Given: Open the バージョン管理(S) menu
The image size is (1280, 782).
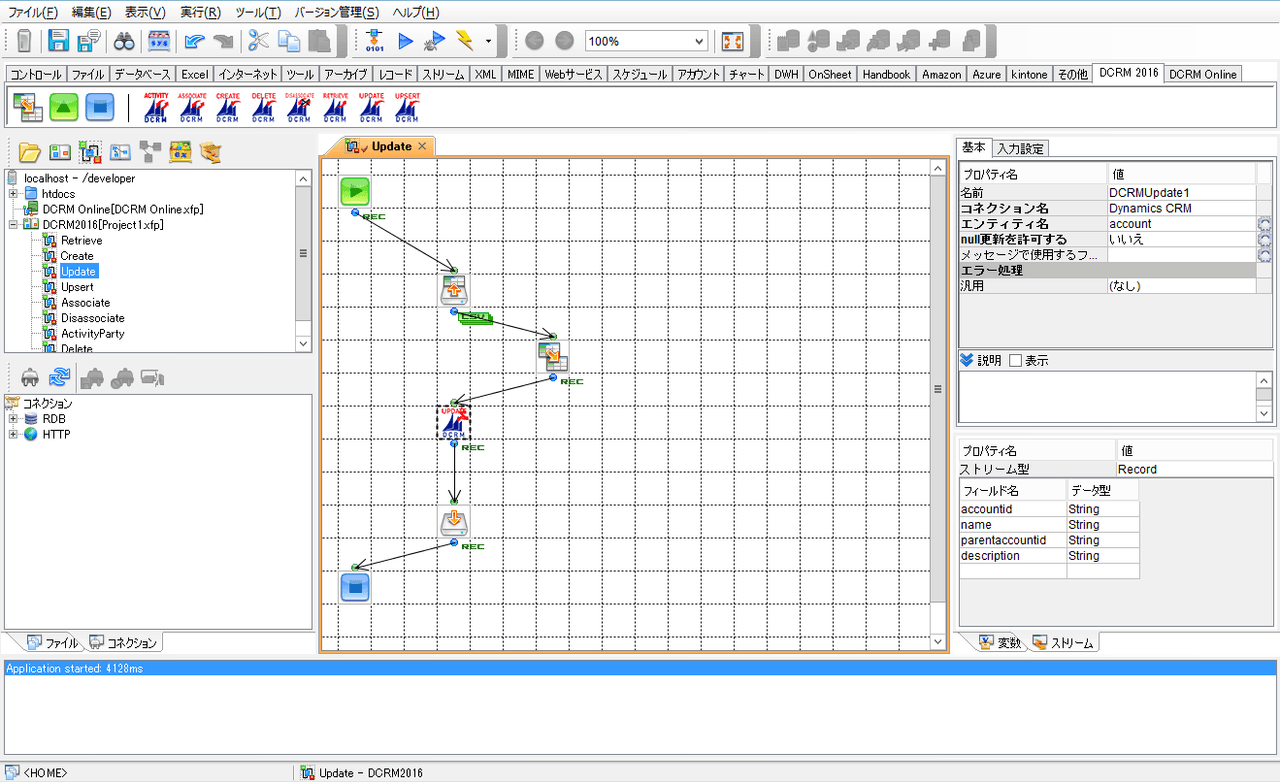Looking at the screenshot, I should (337, 12).
